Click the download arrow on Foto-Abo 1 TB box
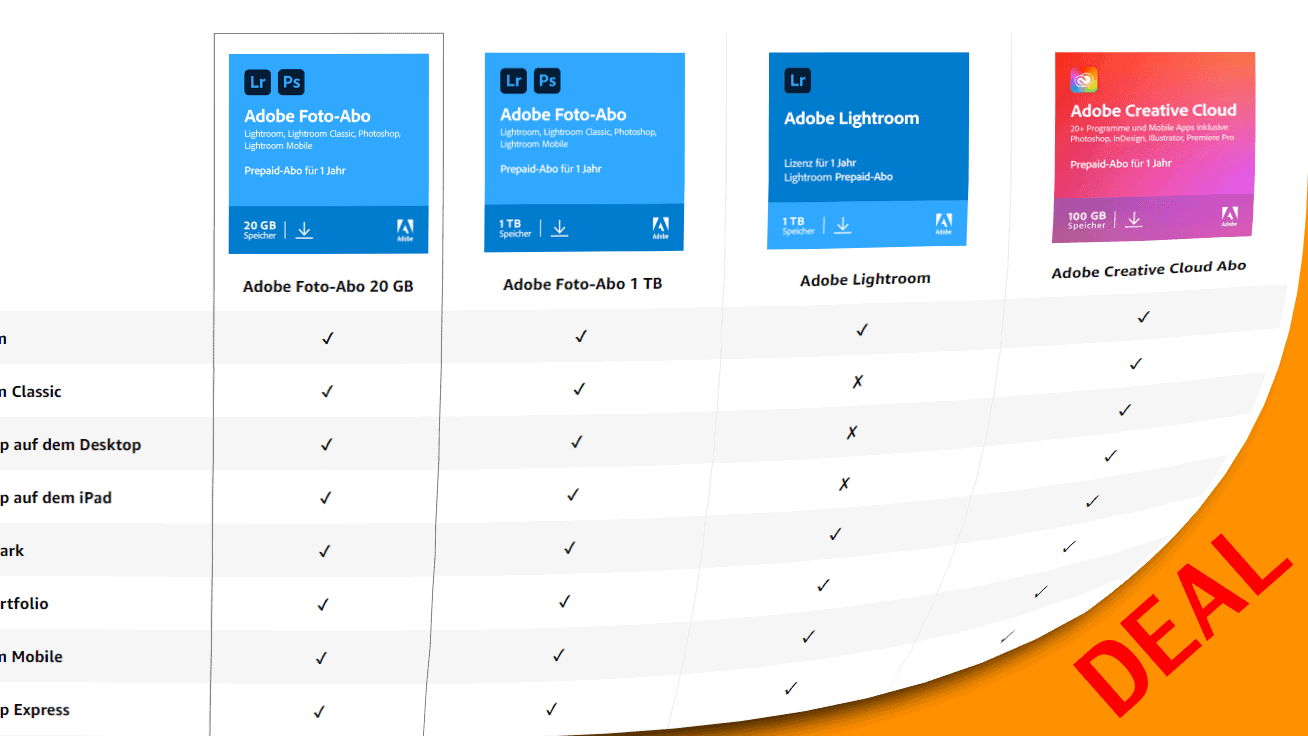 point(560,228)
